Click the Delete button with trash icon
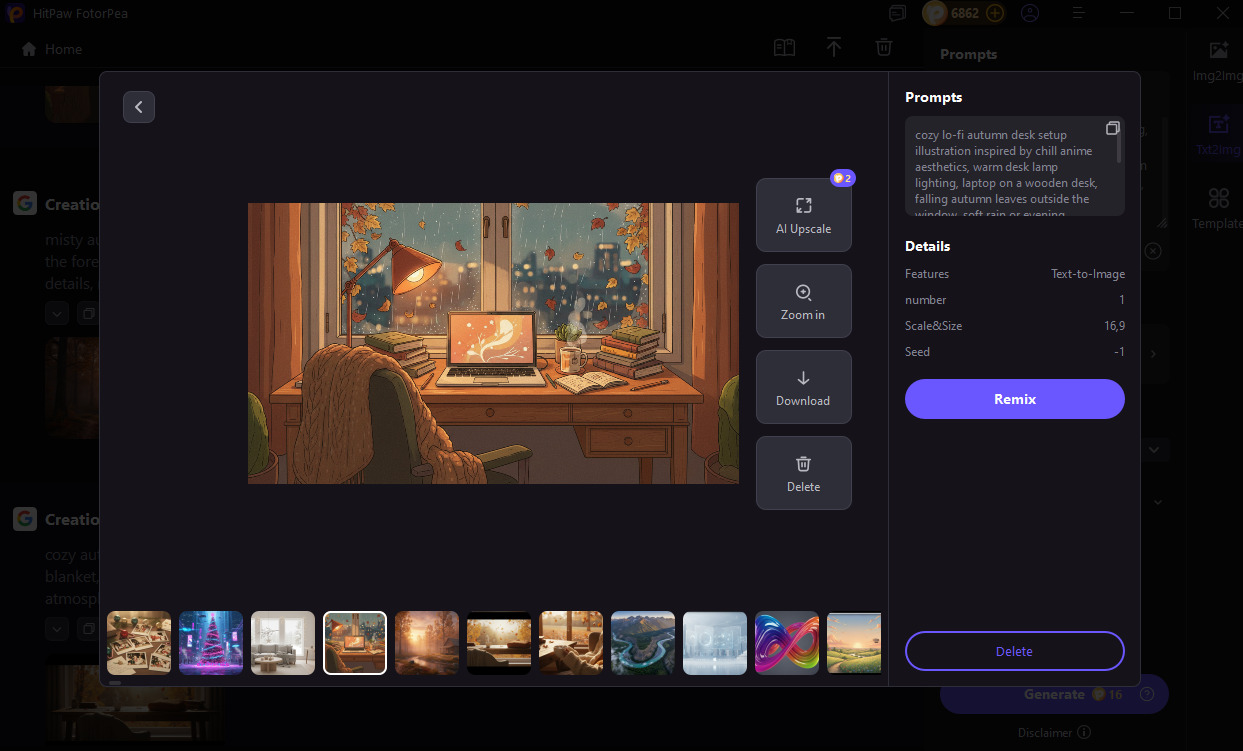The height and width of the screenshot is (751, 1243). tap(803, 473)
